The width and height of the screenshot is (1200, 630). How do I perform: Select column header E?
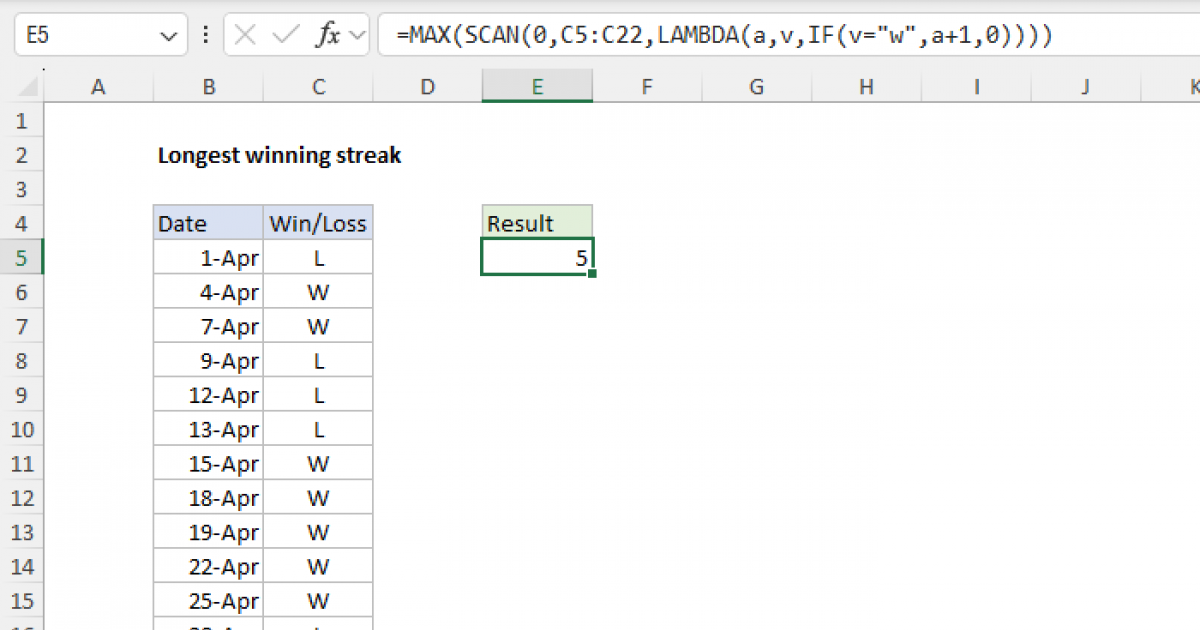click(x=537, y=87)
